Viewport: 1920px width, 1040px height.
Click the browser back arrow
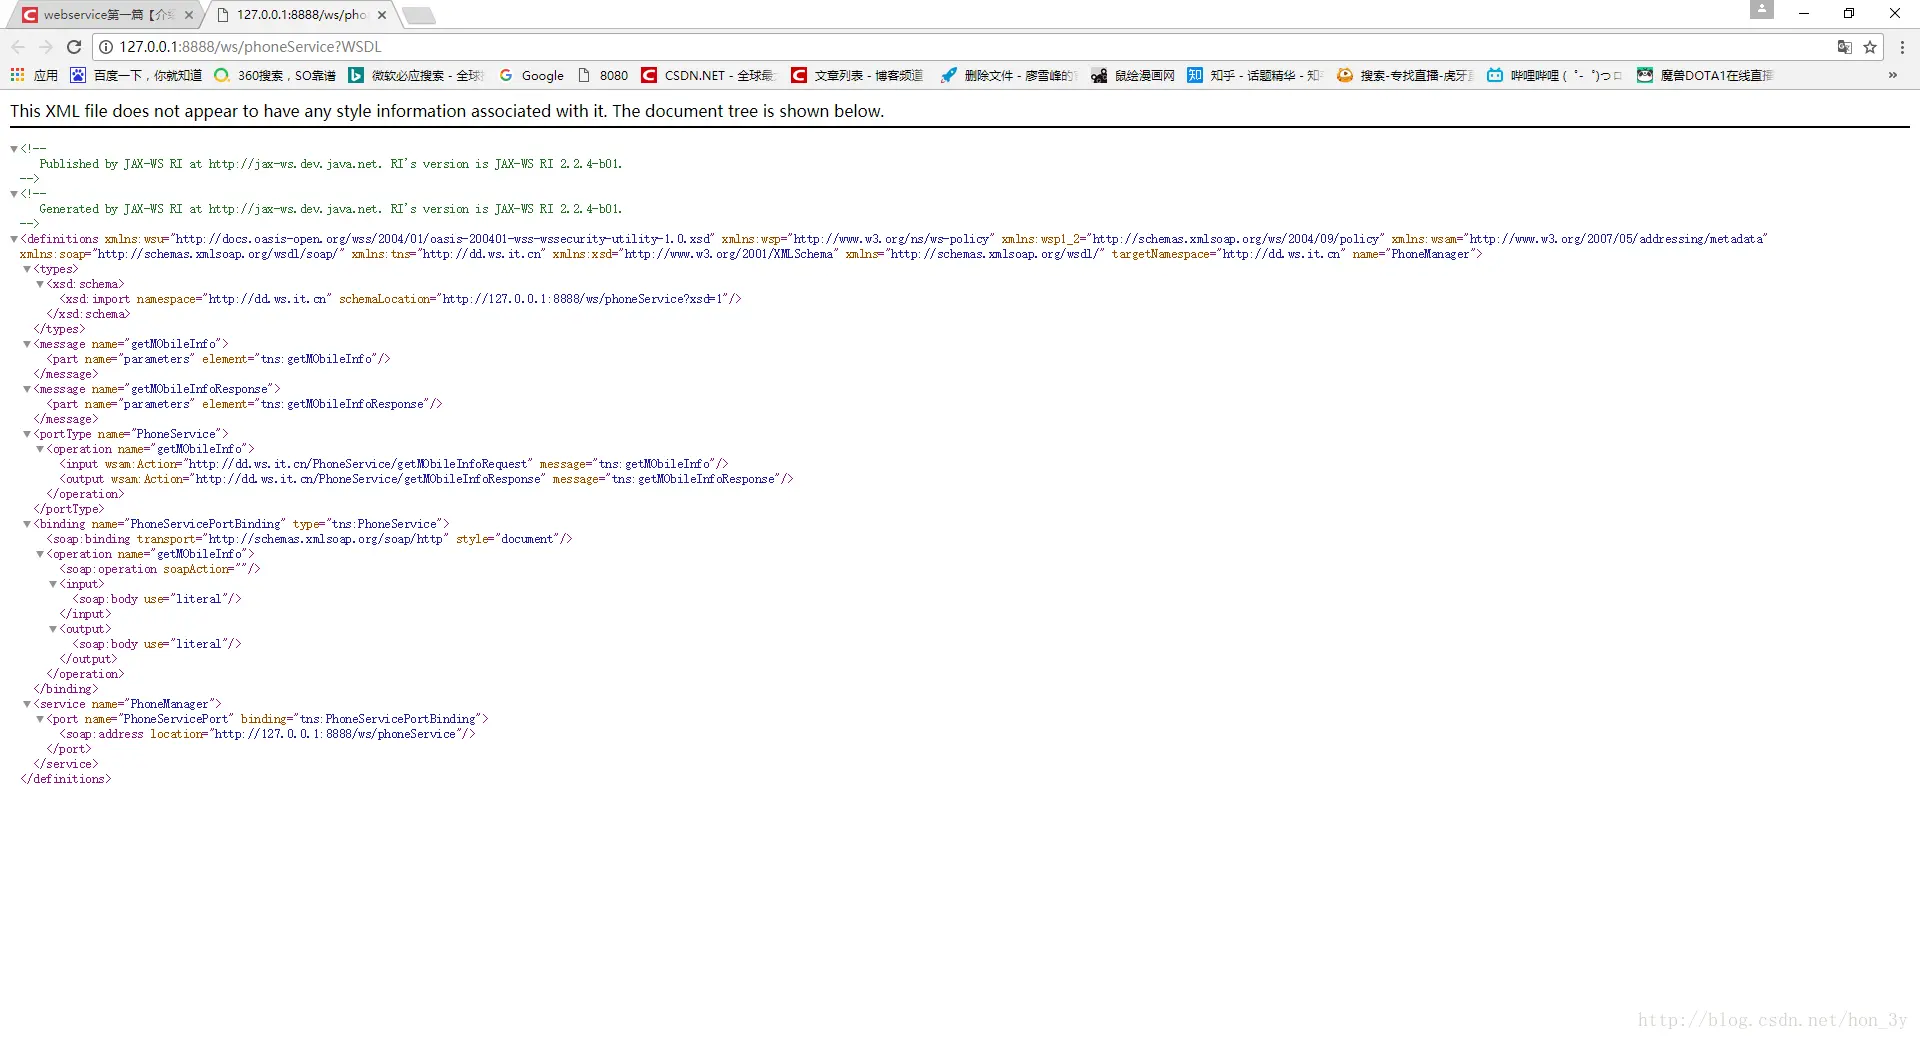18,47
